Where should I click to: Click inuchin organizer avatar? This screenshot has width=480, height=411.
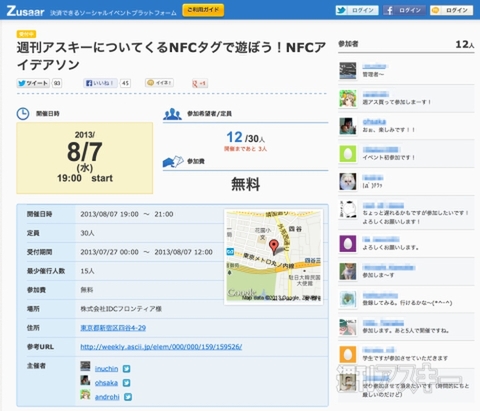(x=85, y=366)
